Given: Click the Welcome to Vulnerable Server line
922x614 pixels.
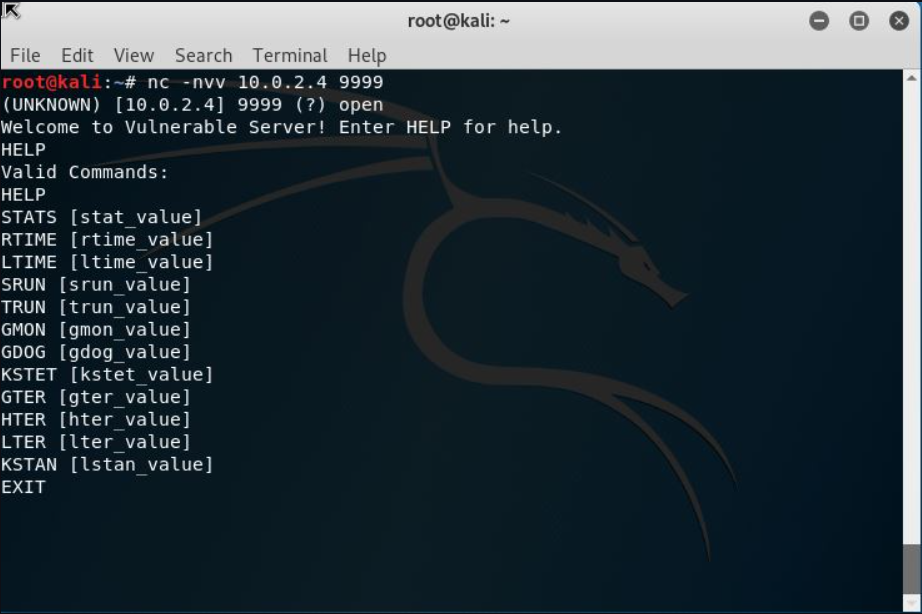Looking at the screenshot, I should click(281, 127).
